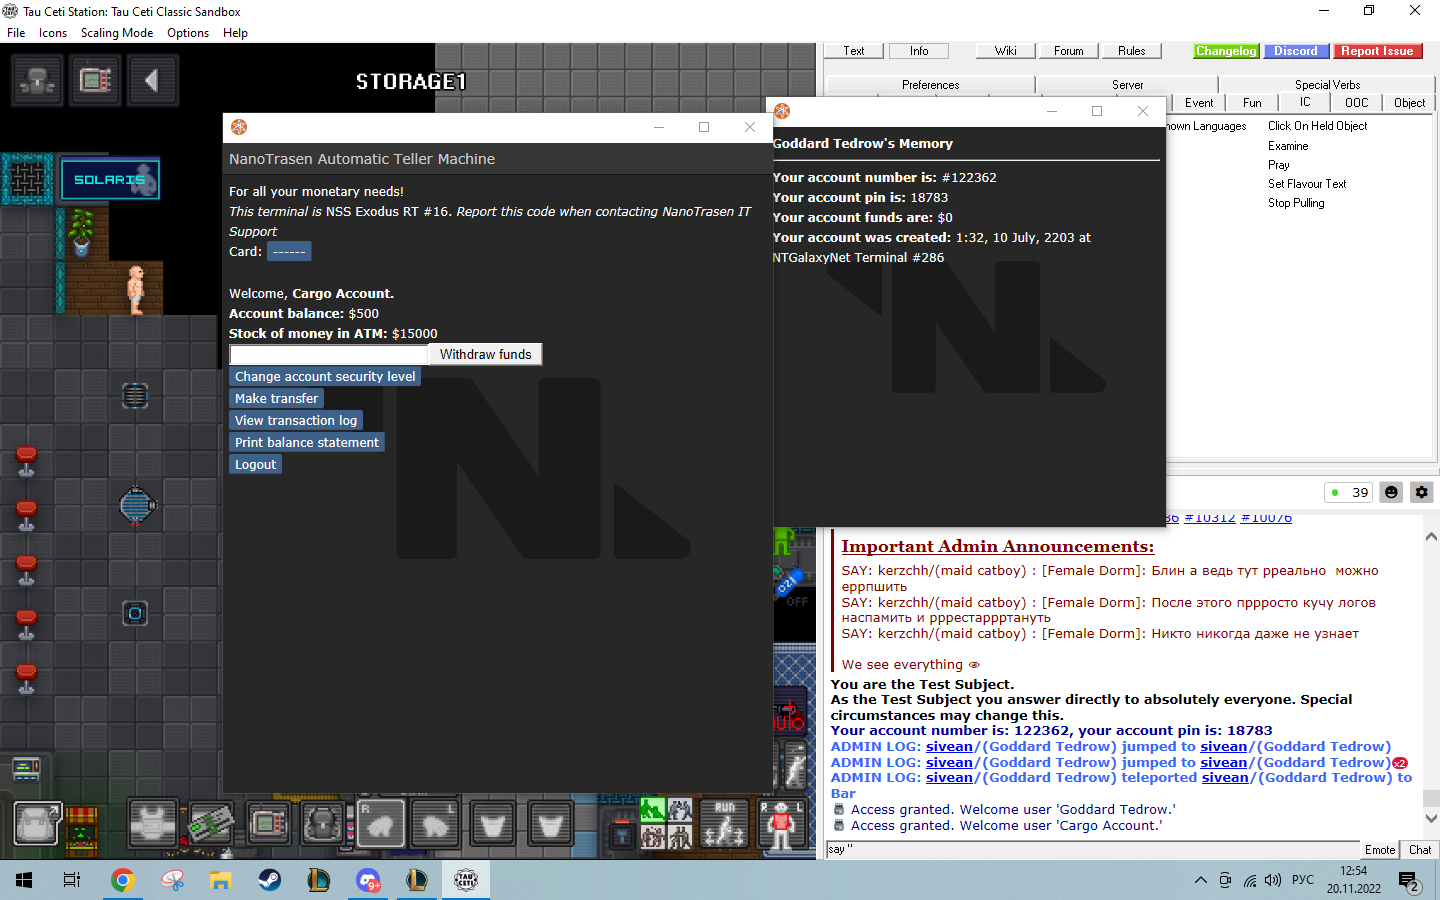Image resolution: width=1440 pixels, height=900 pixels.
Task: Click the left-arrow collapse HUD button
Action: tap(153, 80)
